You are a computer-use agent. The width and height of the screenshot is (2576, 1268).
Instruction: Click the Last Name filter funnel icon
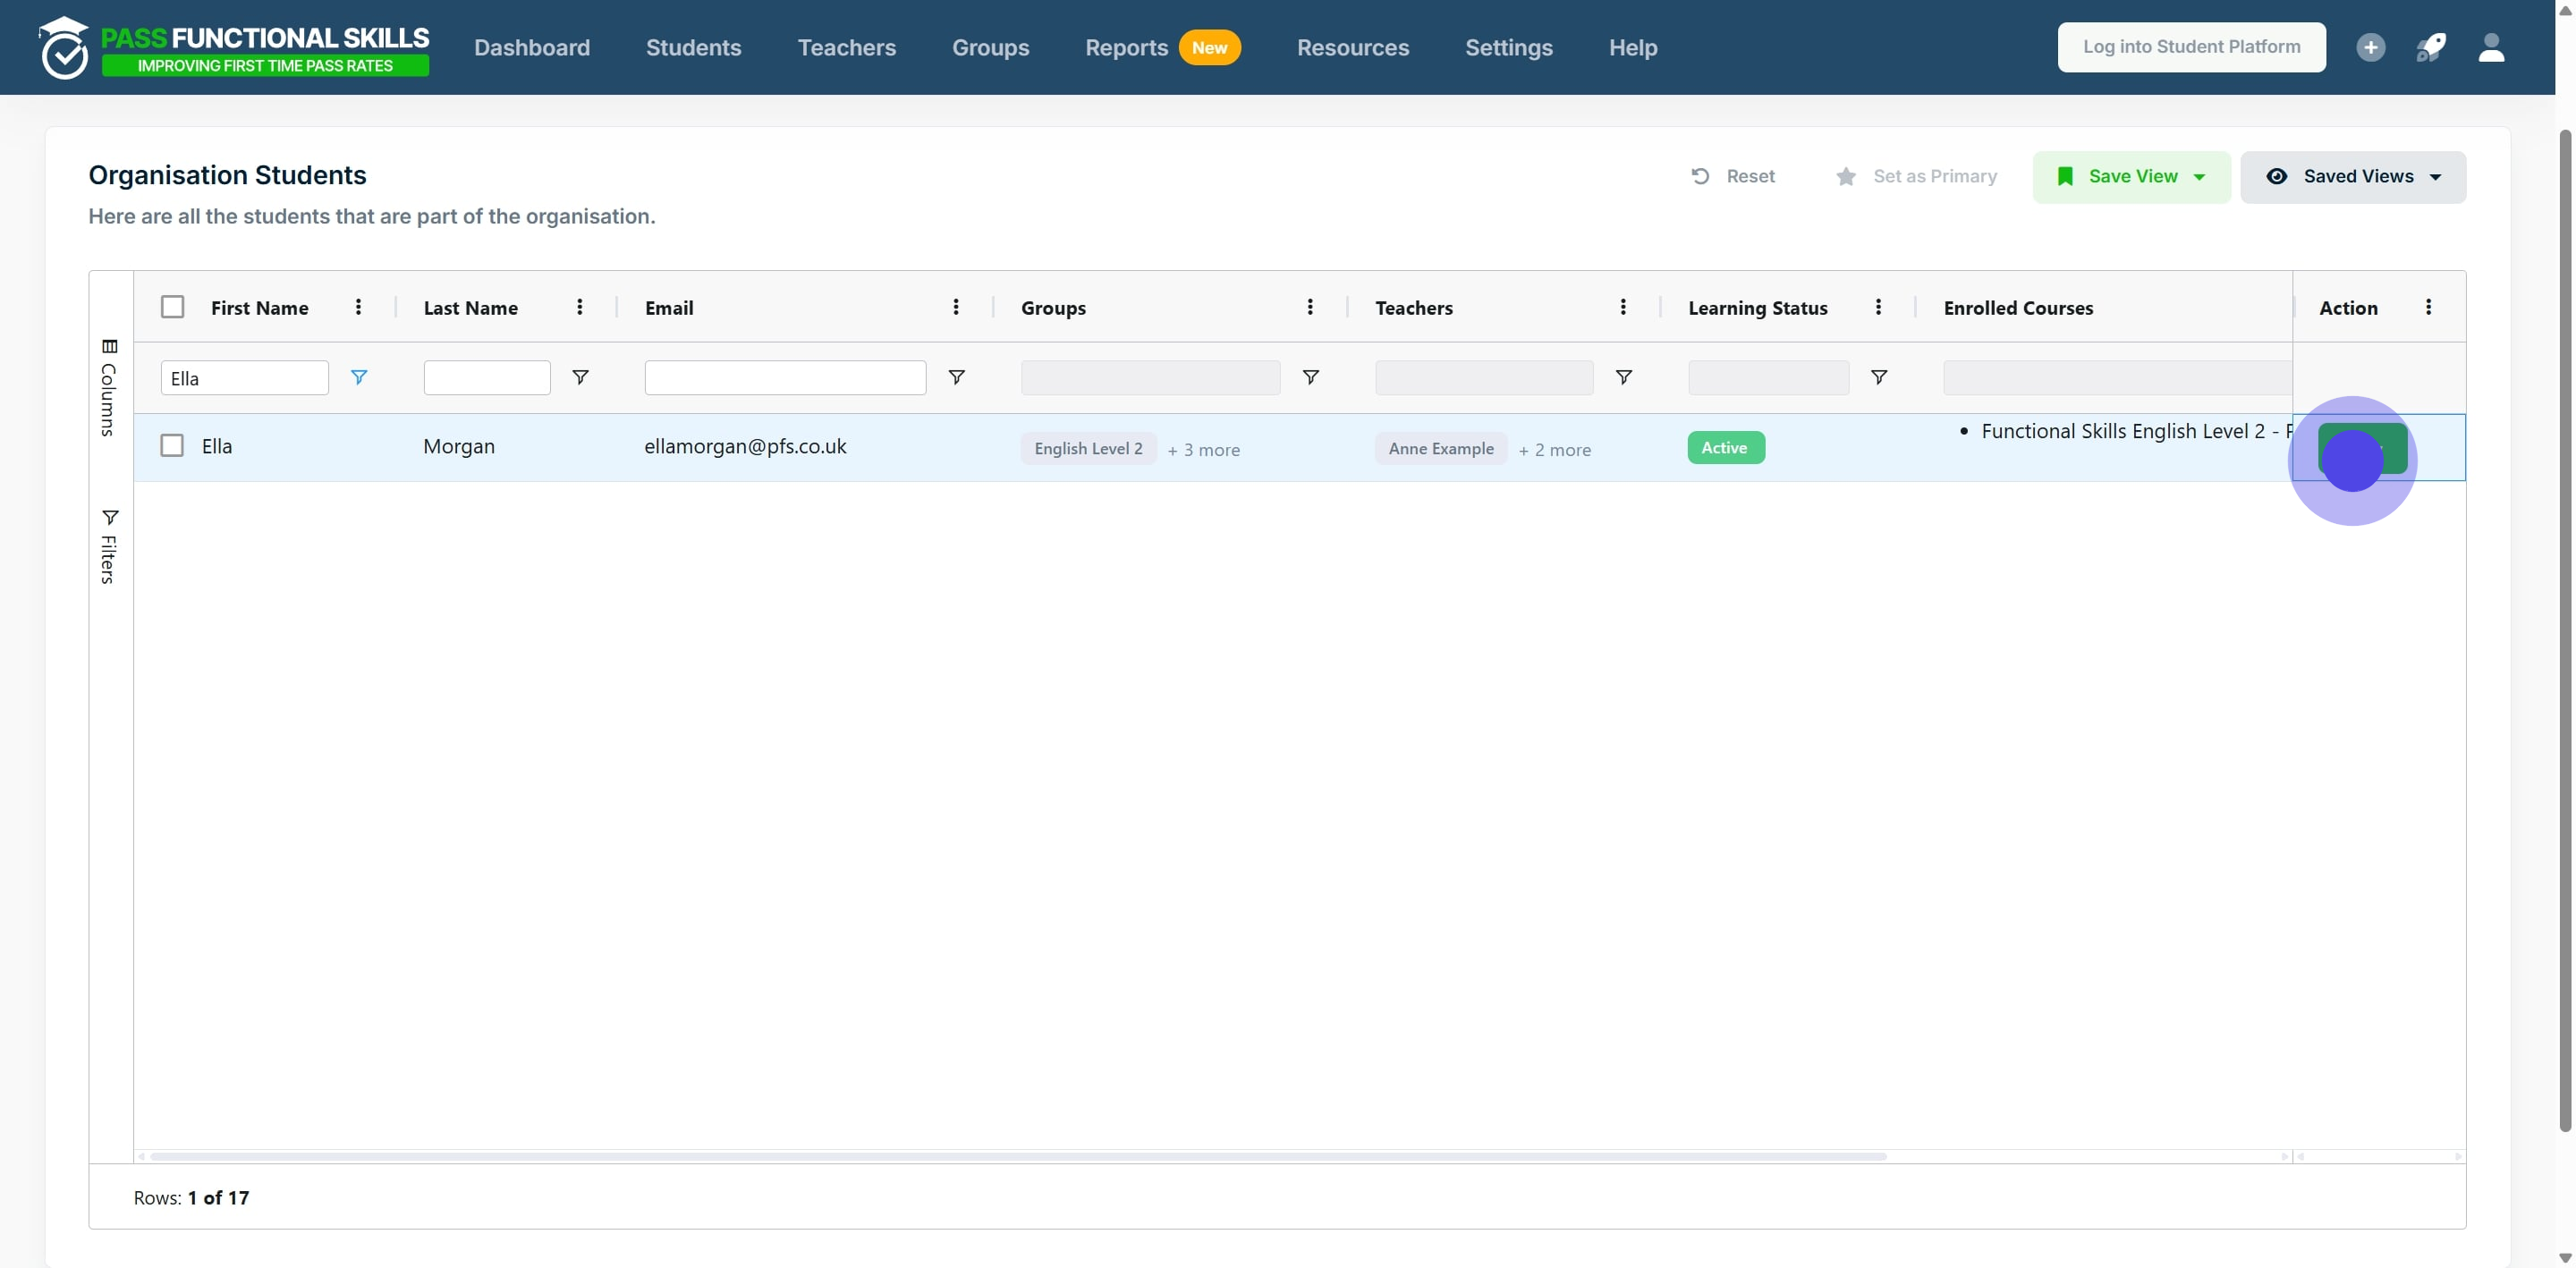[580, 377]
